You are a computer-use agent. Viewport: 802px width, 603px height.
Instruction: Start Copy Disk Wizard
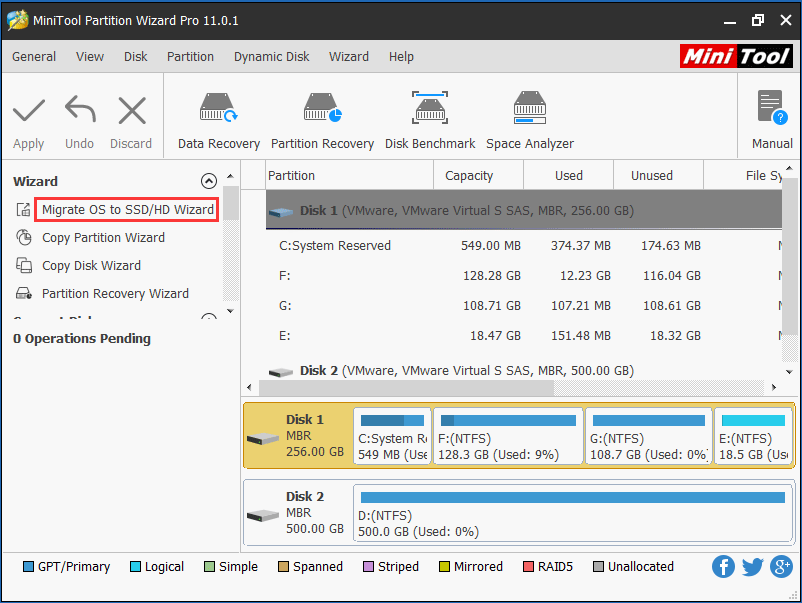click(x=91, y=266)
